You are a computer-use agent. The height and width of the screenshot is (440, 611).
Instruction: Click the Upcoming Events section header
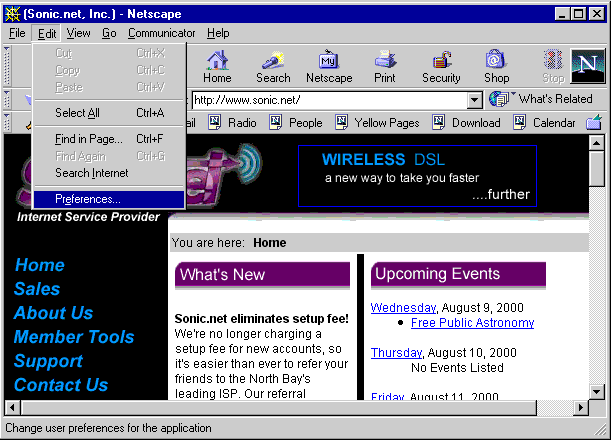coord(458,275)
